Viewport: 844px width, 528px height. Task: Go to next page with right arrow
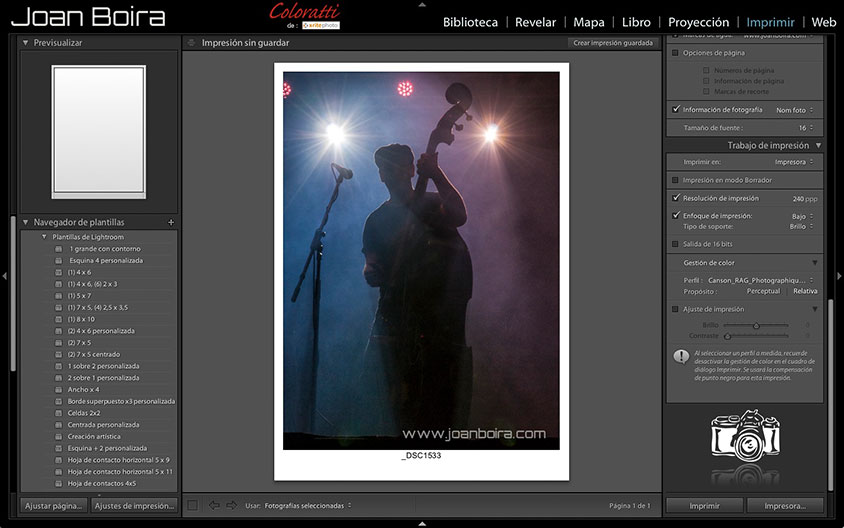point(231,505)
